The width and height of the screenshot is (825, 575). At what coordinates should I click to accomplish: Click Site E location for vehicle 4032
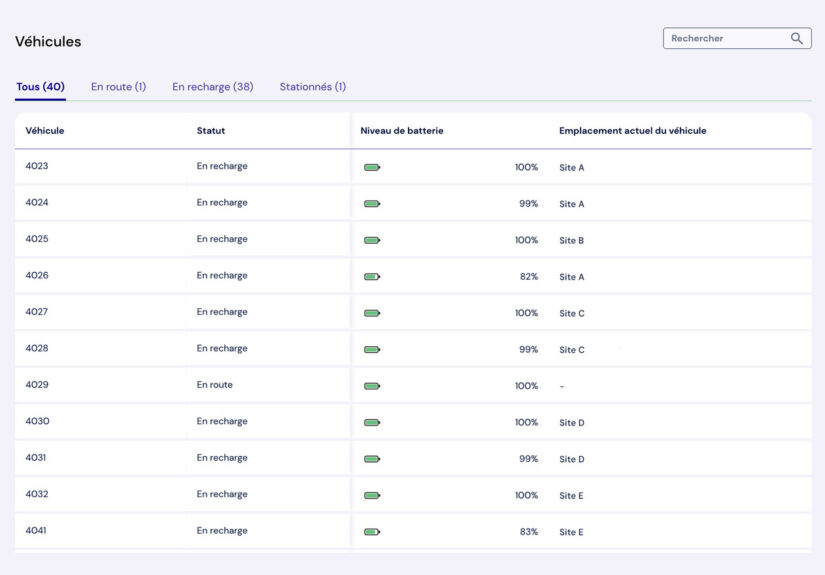click(571, 496)
